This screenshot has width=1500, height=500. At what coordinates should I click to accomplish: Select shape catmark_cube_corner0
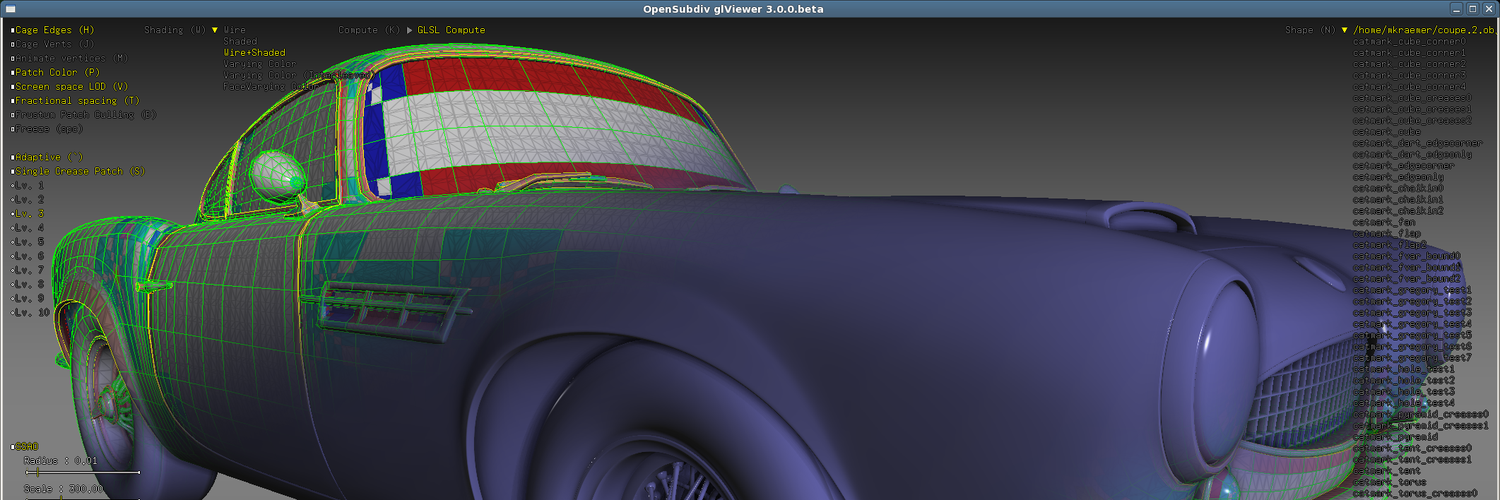click(x=1409, y=41)
